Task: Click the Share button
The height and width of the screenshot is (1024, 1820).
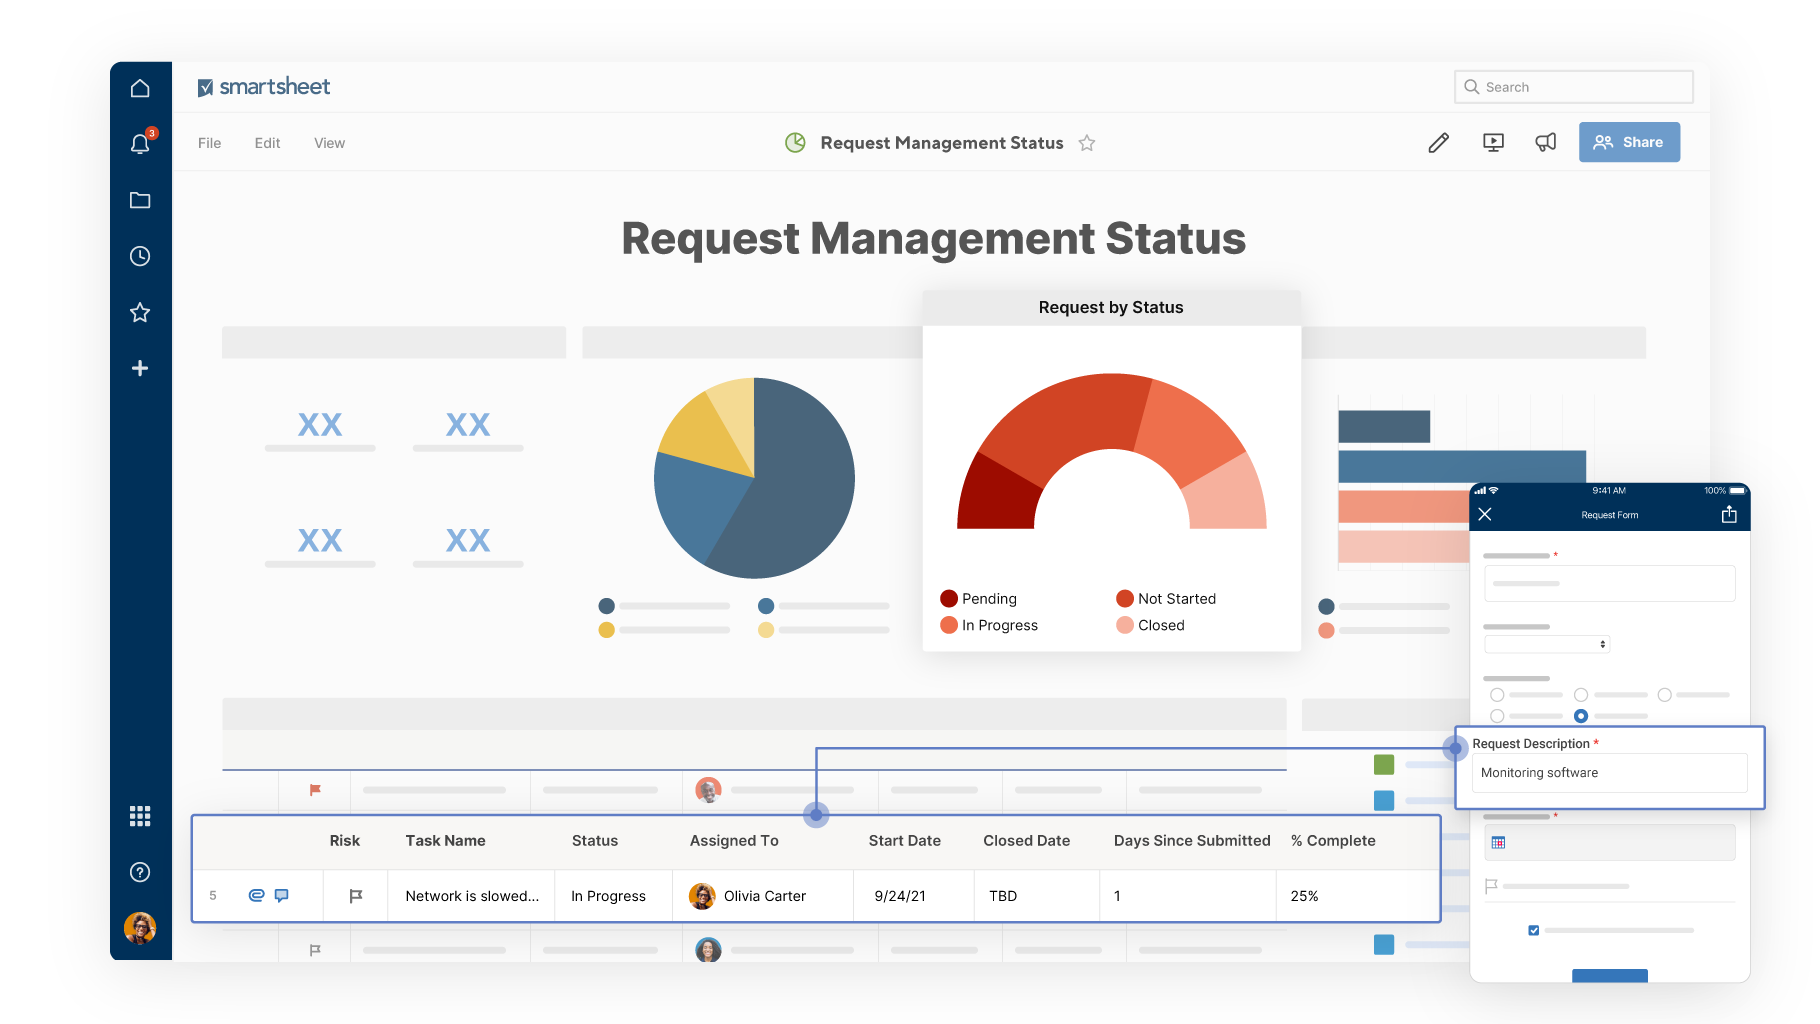Action: point(1629,142)
